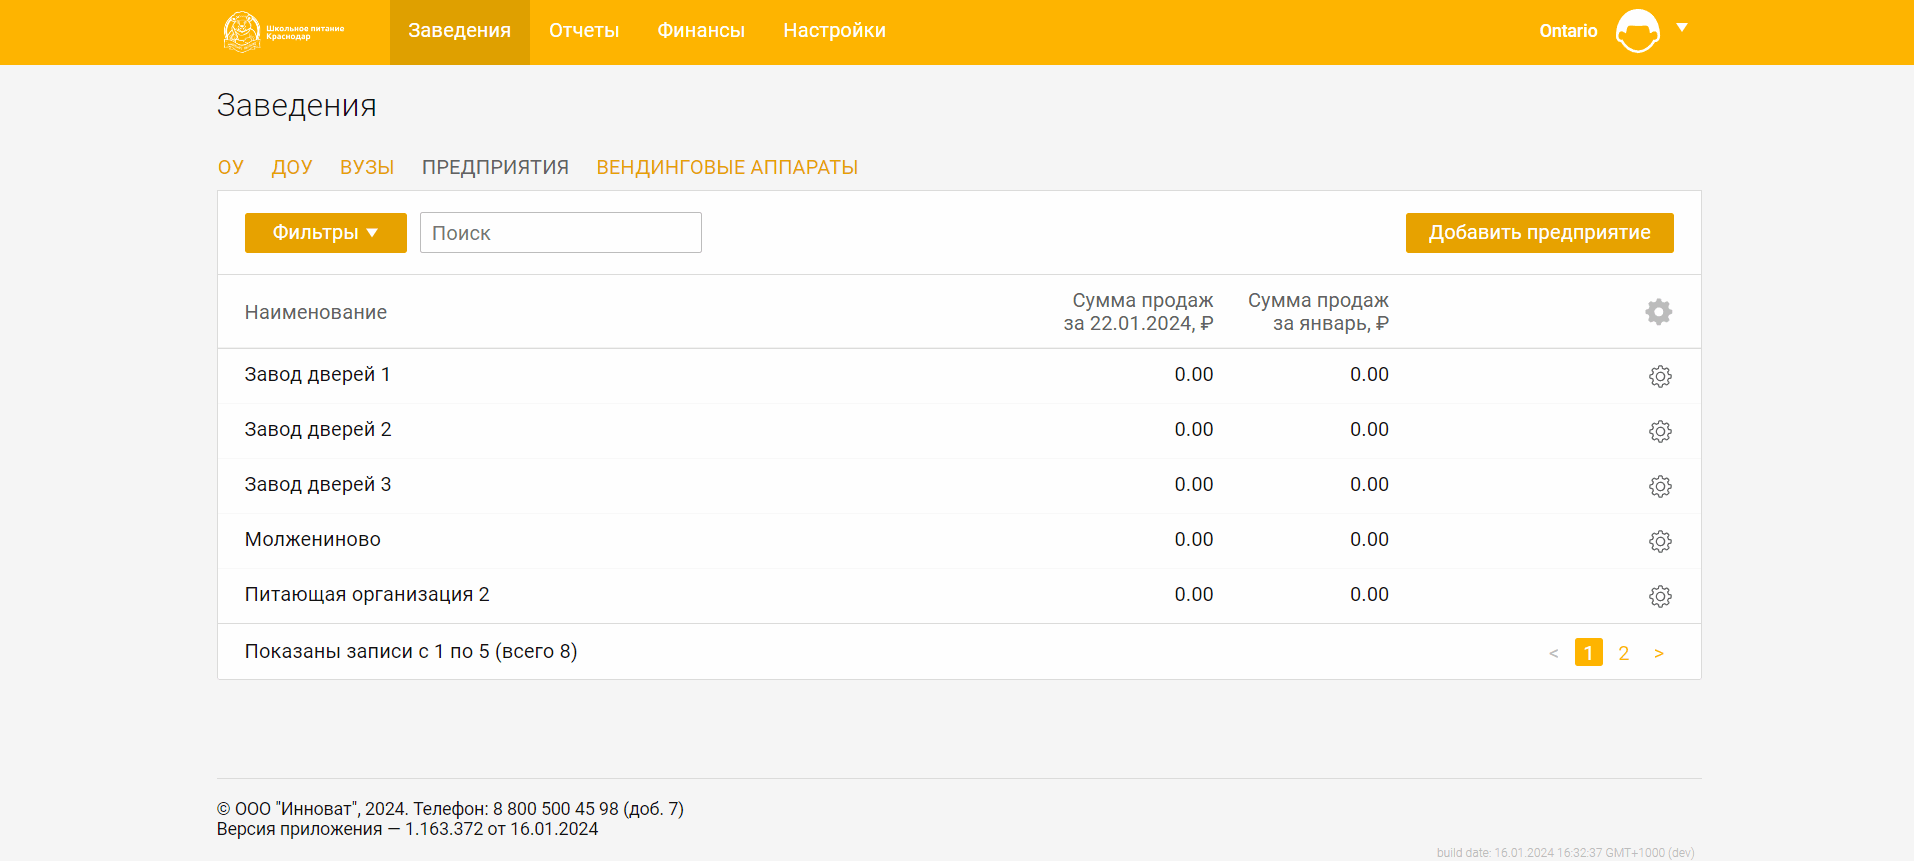Viewport: 1914px width, 861px height.
Task: Open table column settings gear in header
Action: pos(1658,312)
